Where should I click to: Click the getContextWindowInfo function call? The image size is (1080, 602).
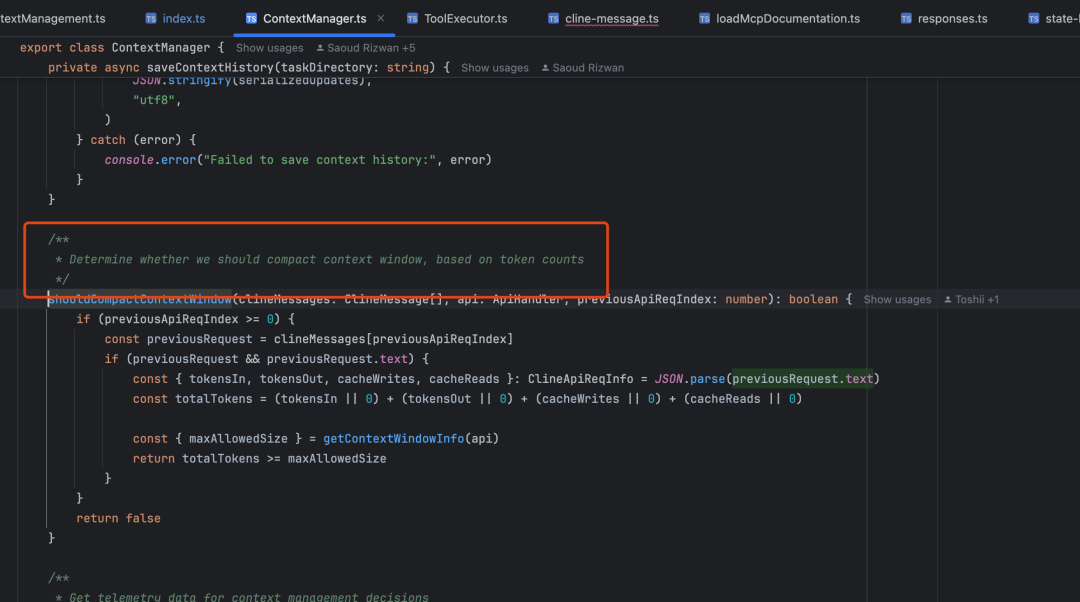(393, 439)
